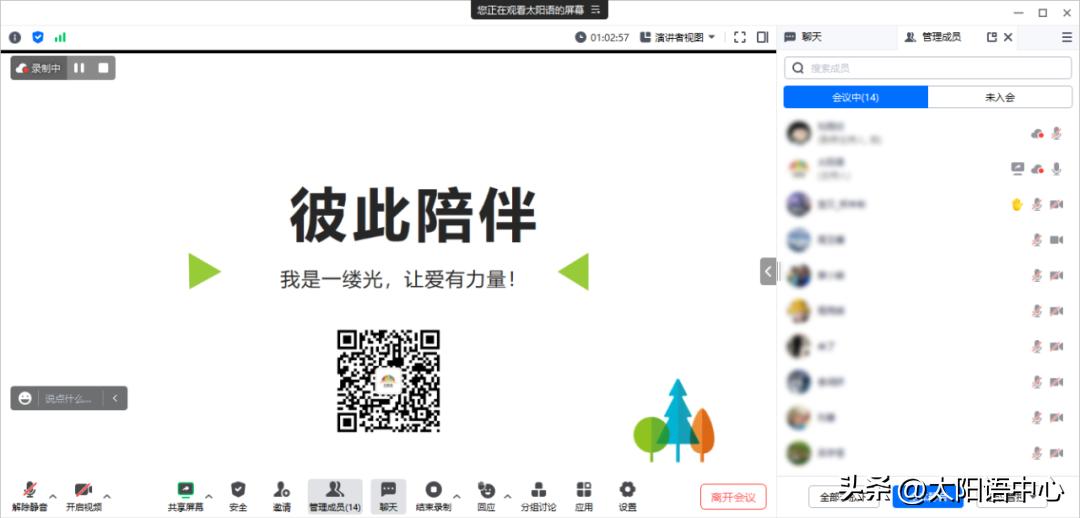This screenshot has width=1080, height=518.
Task: Click the raised hand icon in member list
Action: click(1017, 204)
